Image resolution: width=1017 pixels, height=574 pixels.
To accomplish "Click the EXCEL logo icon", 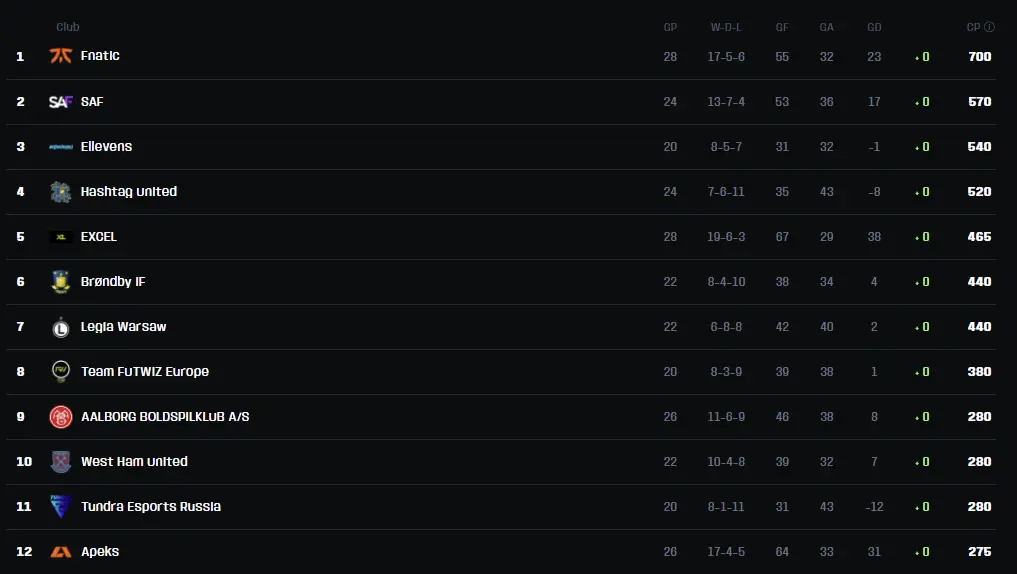I will 61,237.
